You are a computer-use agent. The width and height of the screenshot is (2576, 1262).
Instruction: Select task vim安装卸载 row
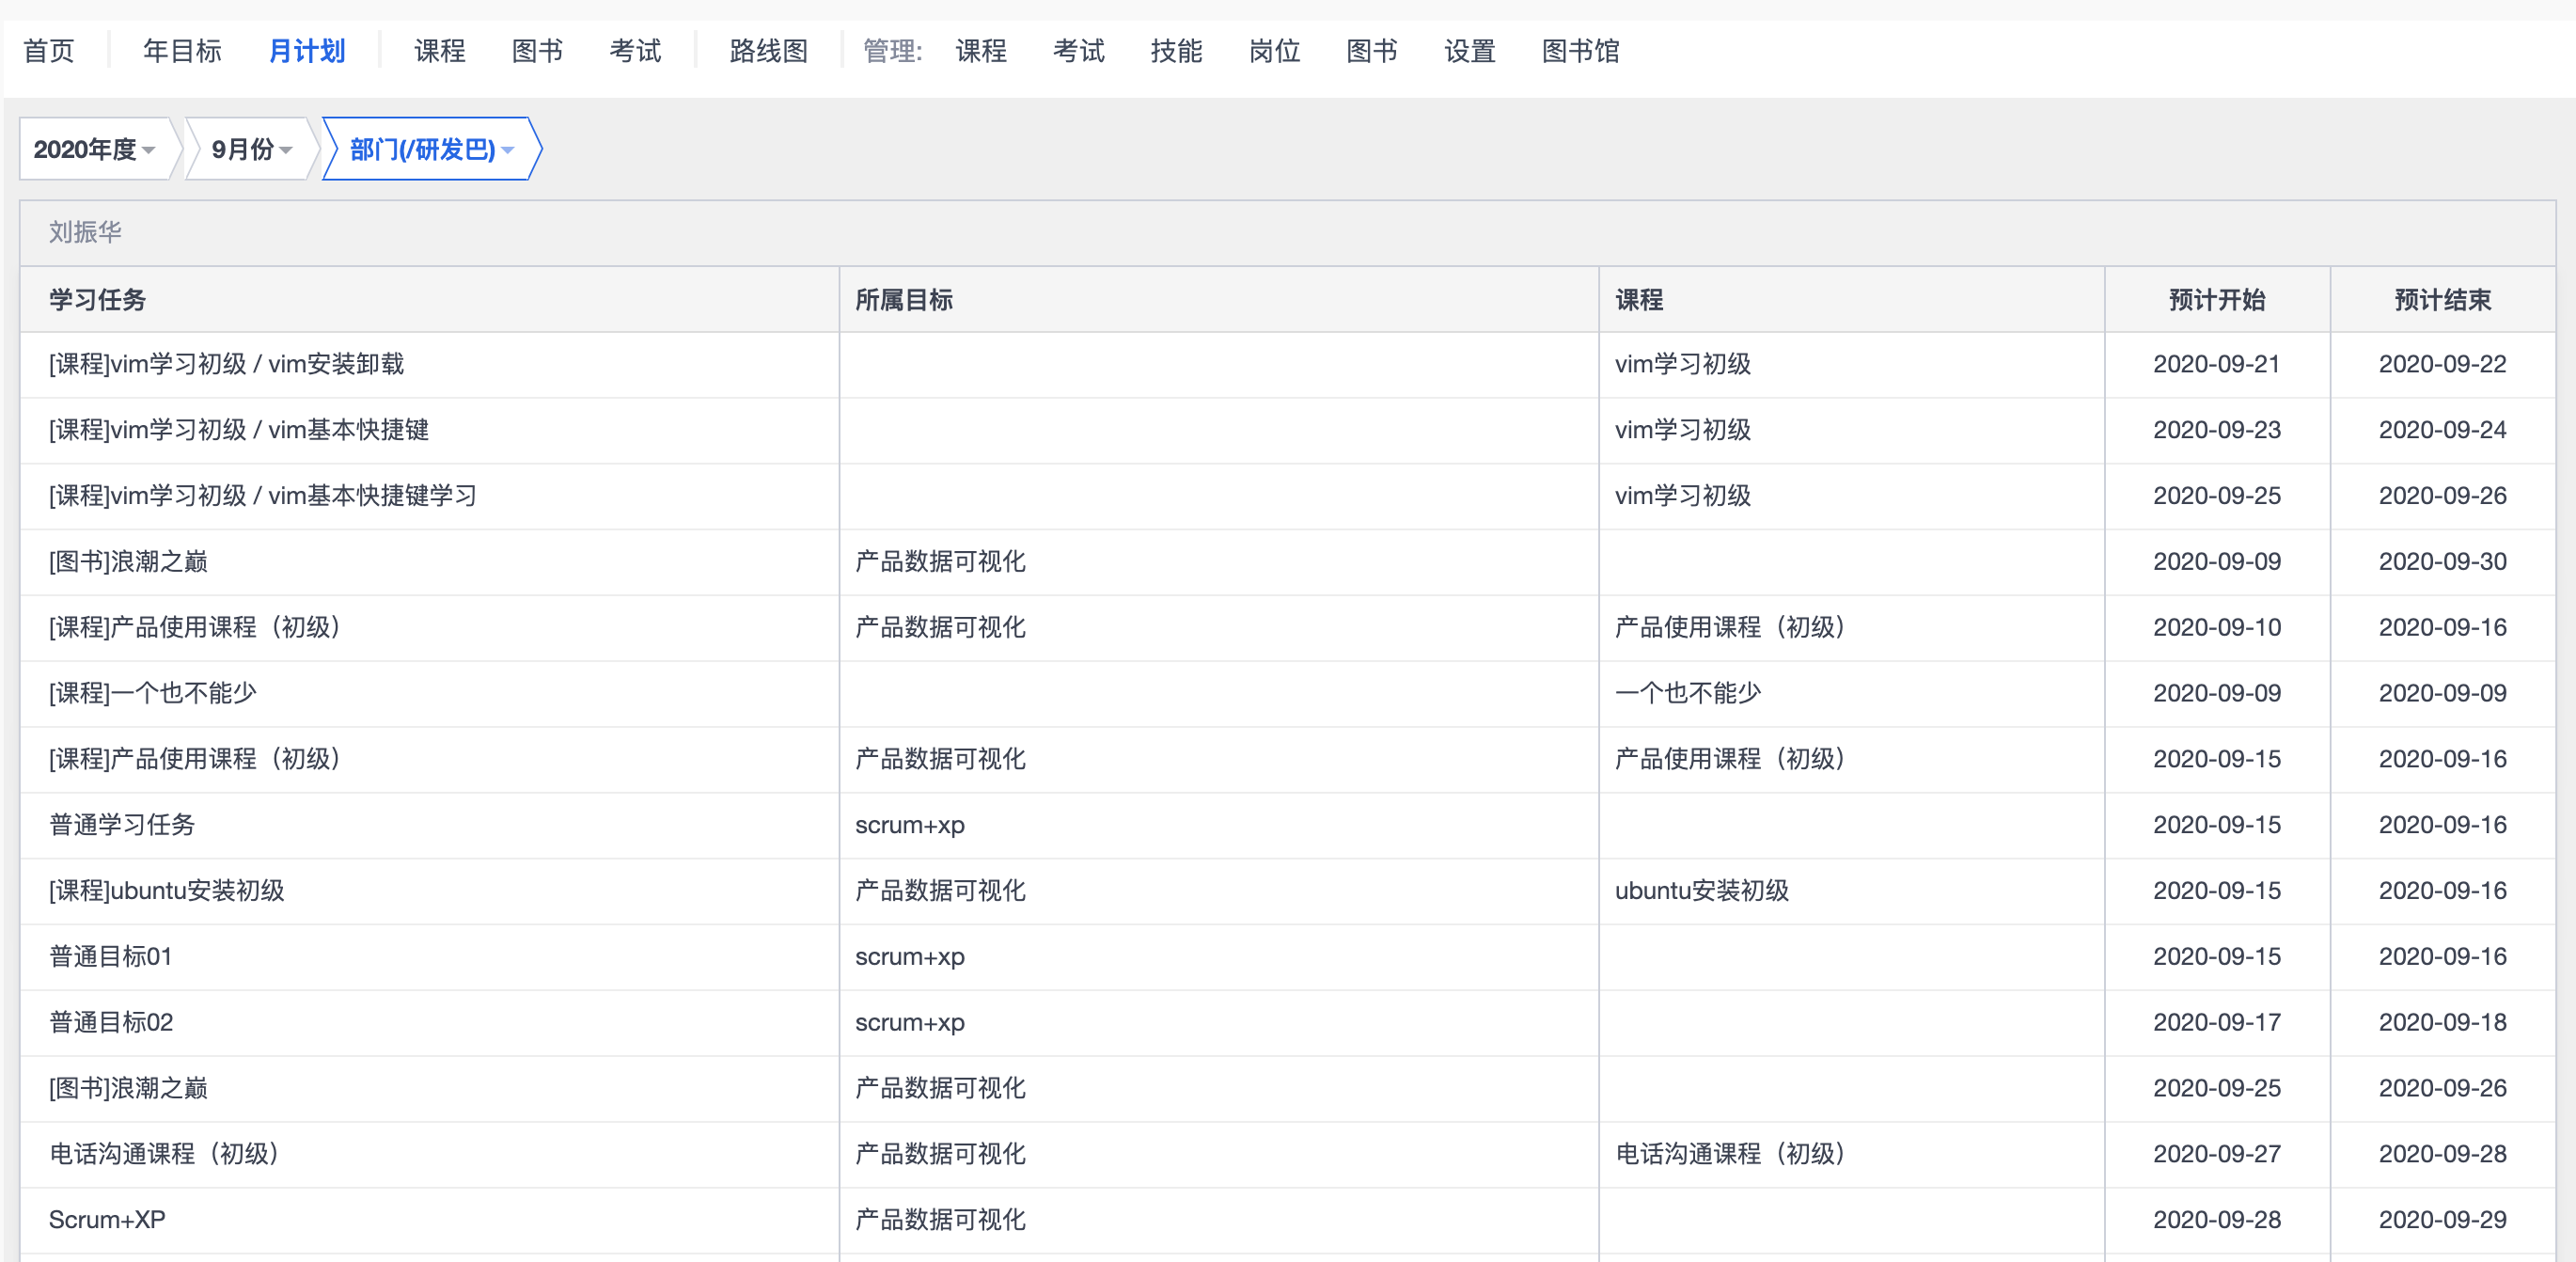[x=1288, y=365]
